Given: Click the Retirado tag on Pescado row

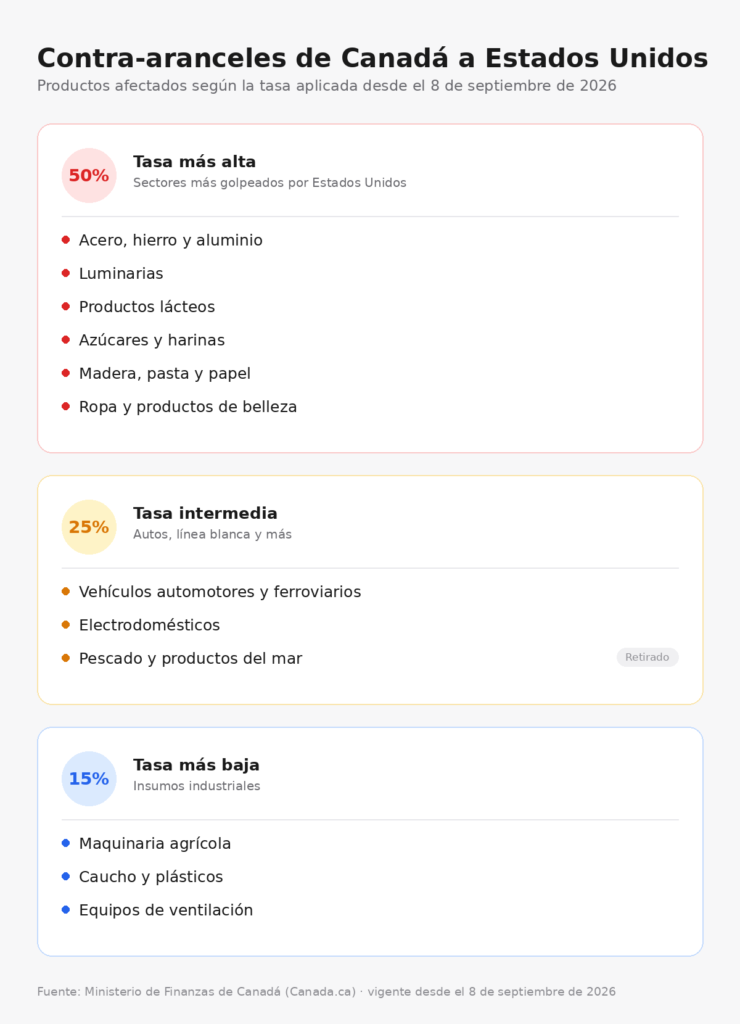Looking at the screenshot, I should 647,657.
